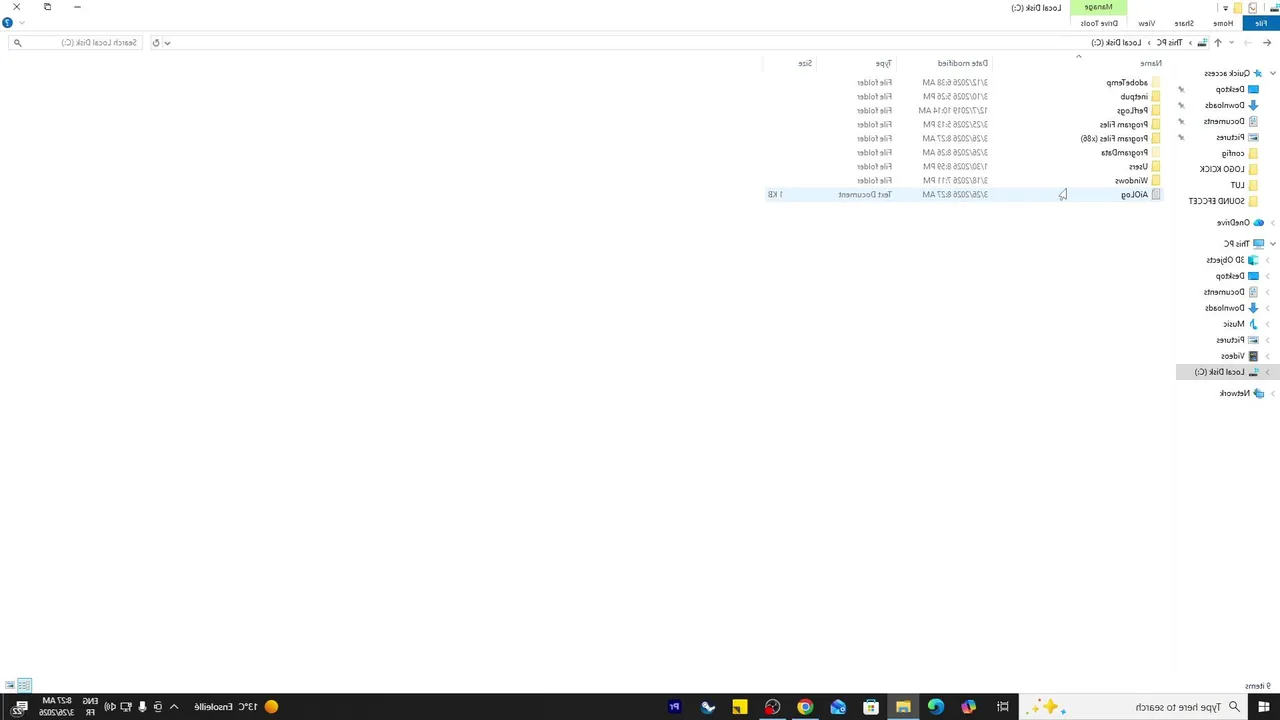The width and height of the screenshot is (1280, 720).
Task: Show hidden tray icons chevron
Action: tap(174, 707)
